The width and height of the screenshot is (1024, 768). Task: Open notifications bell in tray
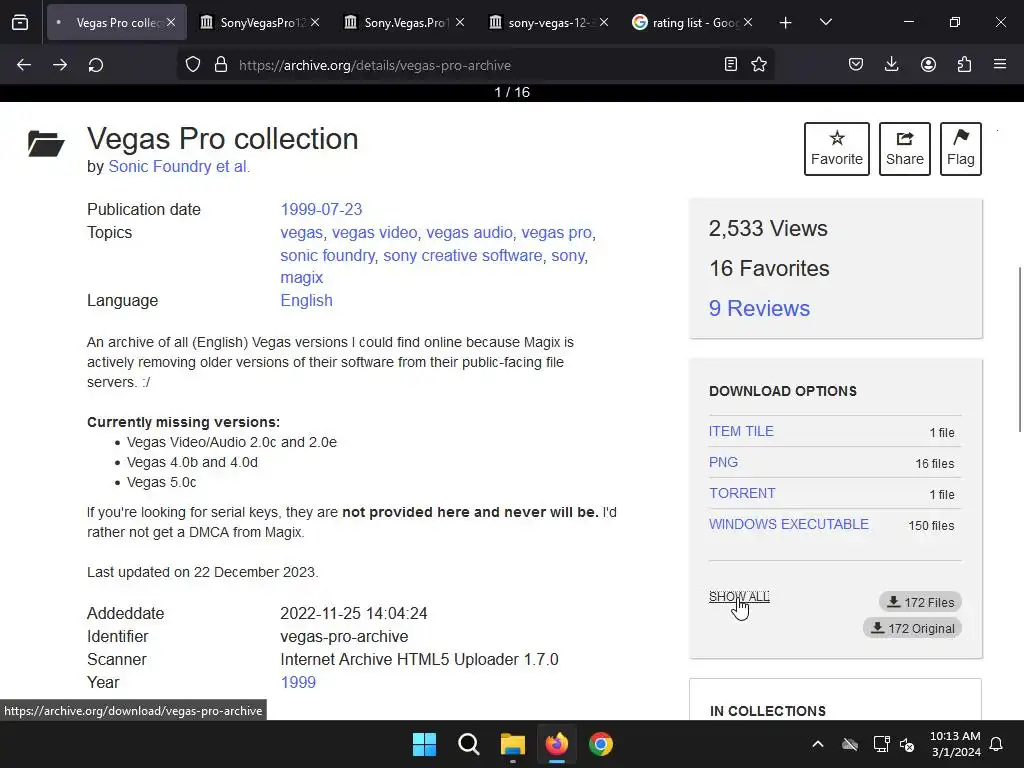tap(996, 744)
